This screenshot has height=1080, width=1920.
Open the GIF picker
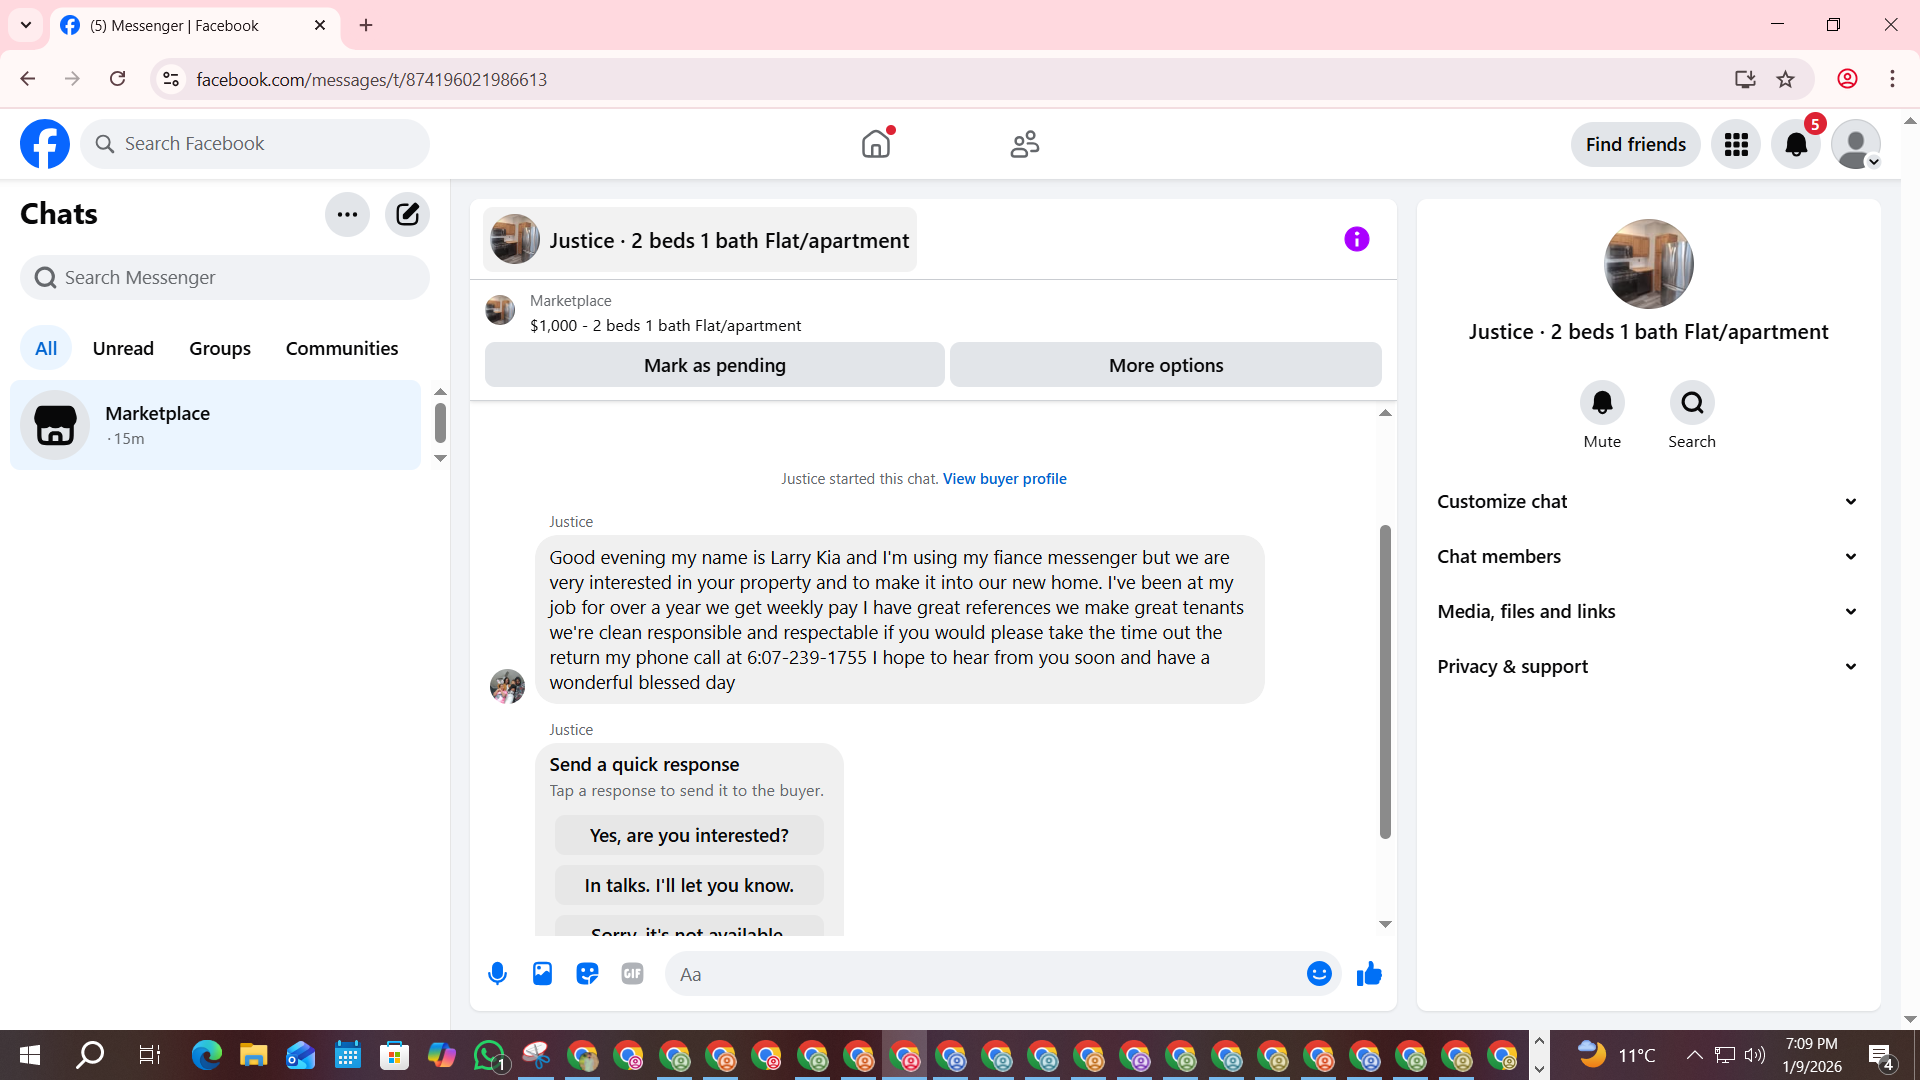[632, 973]
